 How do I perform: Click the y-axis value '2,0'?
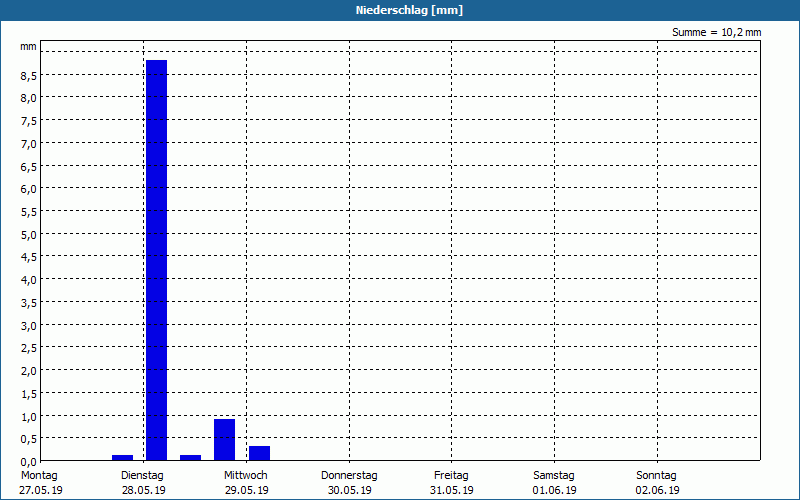tap(29, 371)
